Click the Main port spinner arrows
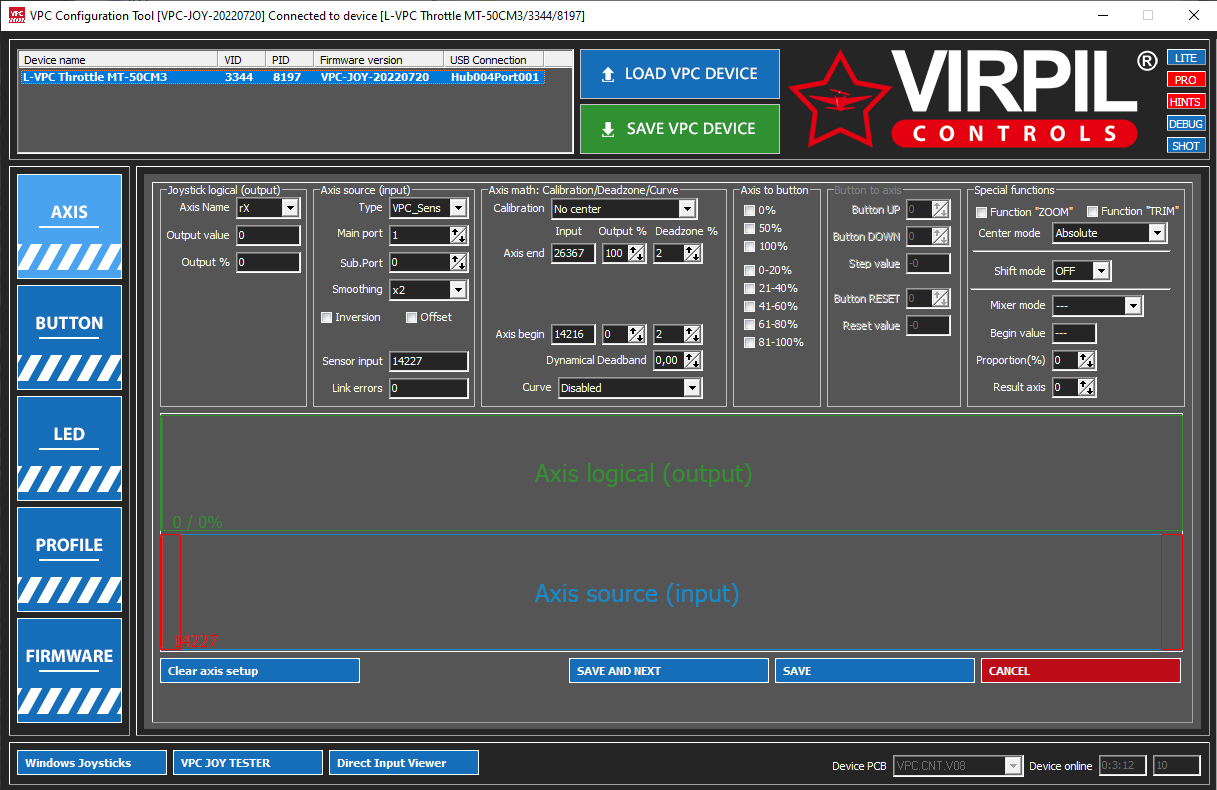1217x790 pixels. point(459,235)
